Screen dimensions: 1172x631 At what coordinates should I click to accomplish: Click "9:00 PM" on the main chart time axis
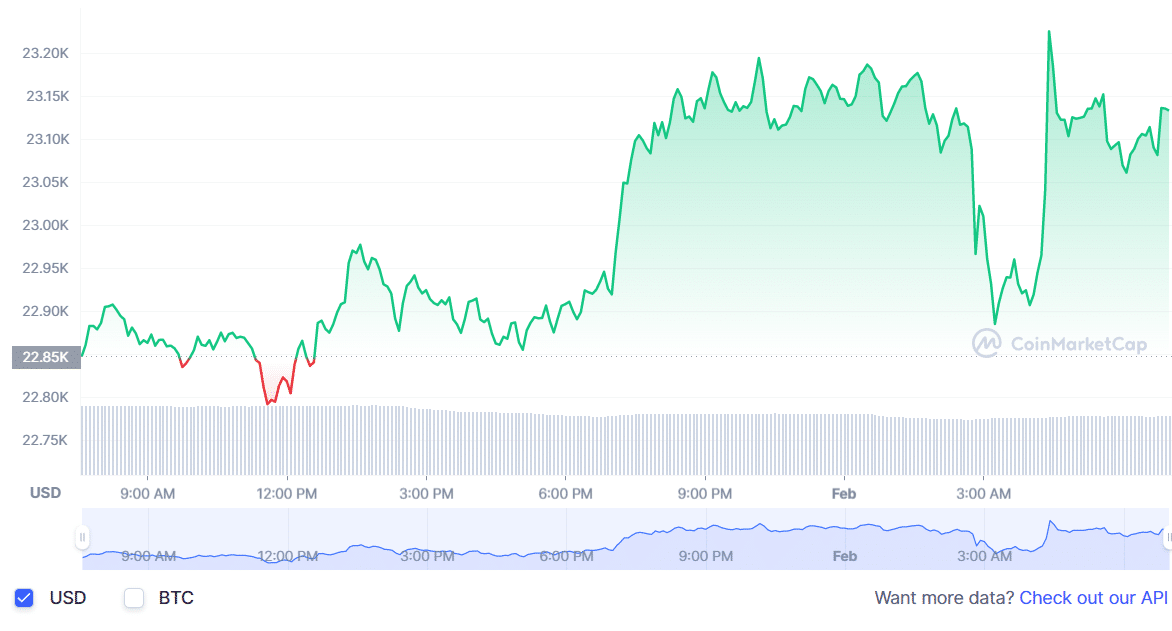coord(705,494)
